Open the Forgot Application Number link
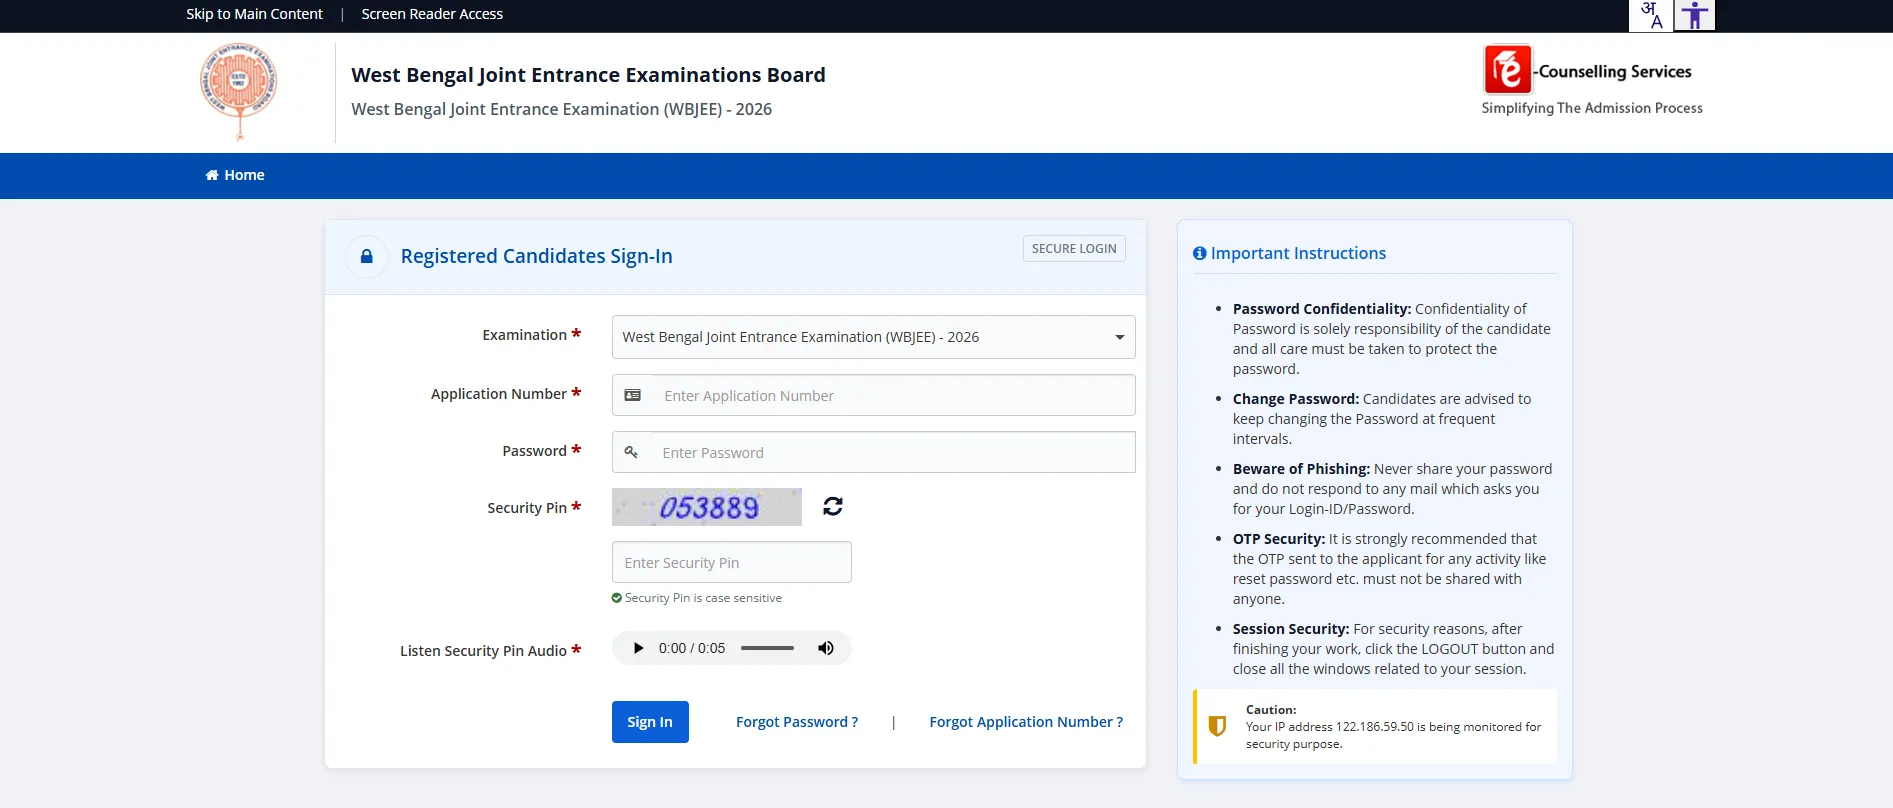The image size is (1893, 808). click(x=1026, y=722)
